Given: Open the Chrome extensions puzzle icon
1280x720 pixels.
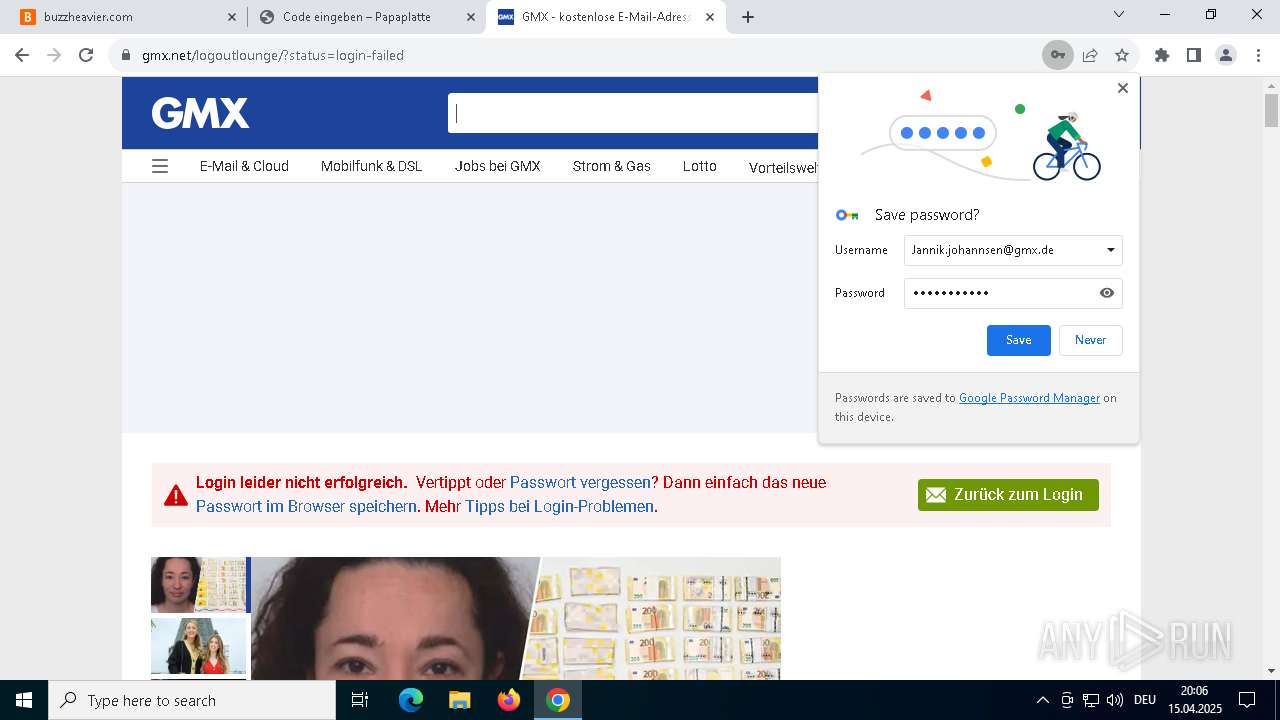Looking at the screenshot, I should [x=1161, y=55].
